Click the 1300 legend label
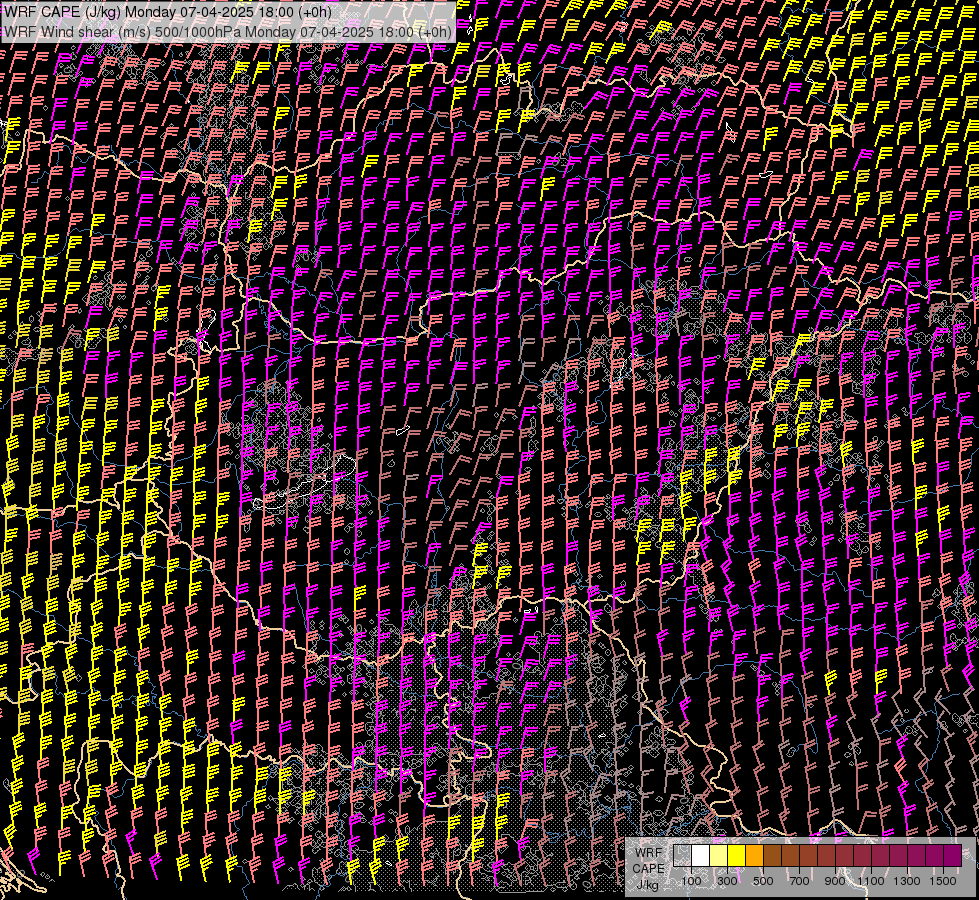 click(x=907, y=881)
